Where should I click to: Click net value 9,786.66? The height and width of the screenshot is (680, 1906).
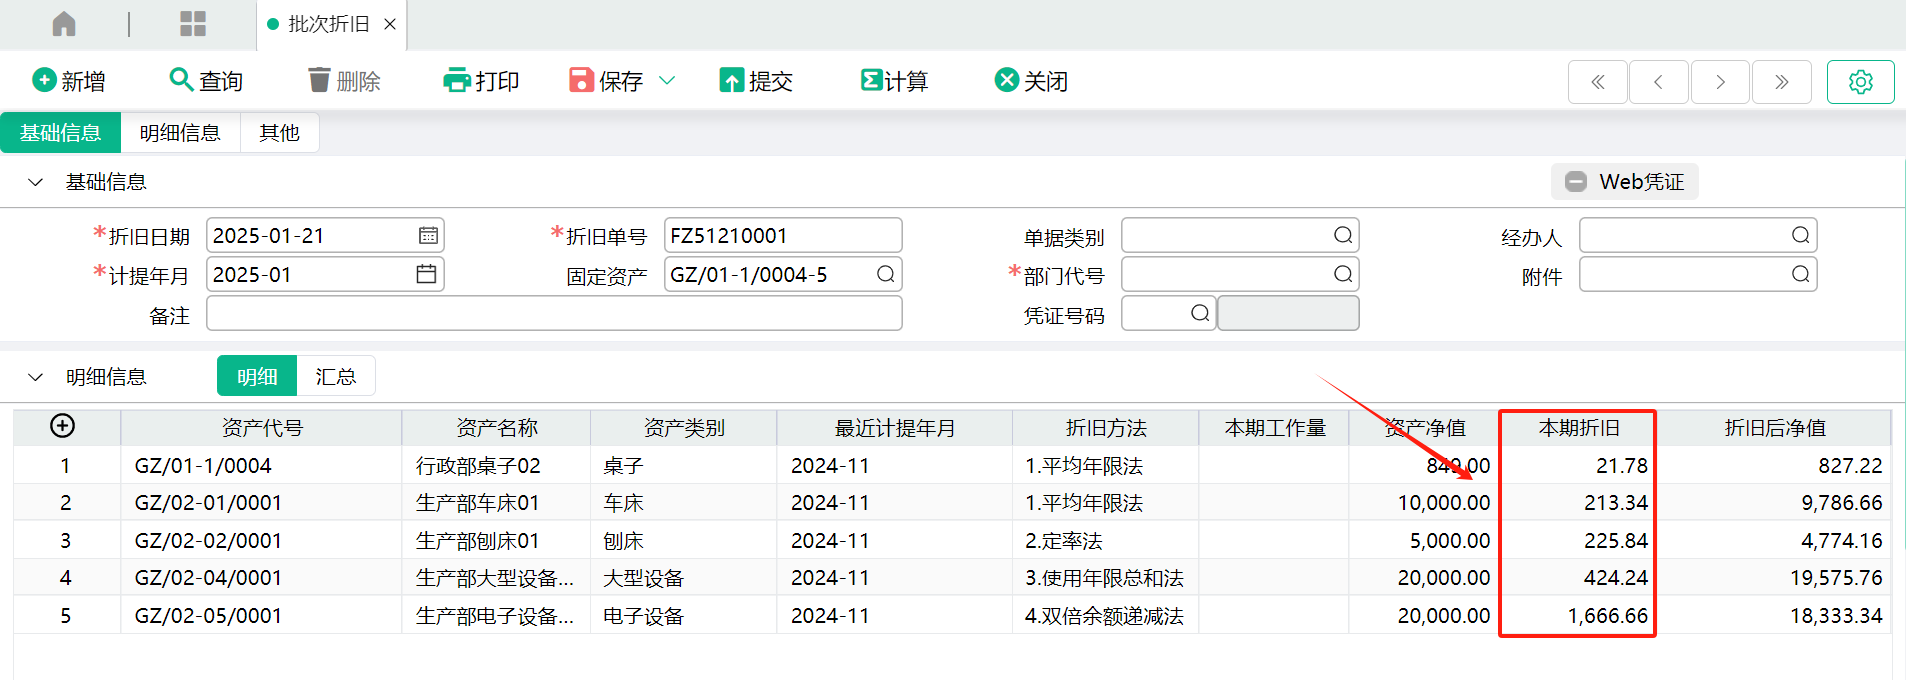[x=1841, y=503]
